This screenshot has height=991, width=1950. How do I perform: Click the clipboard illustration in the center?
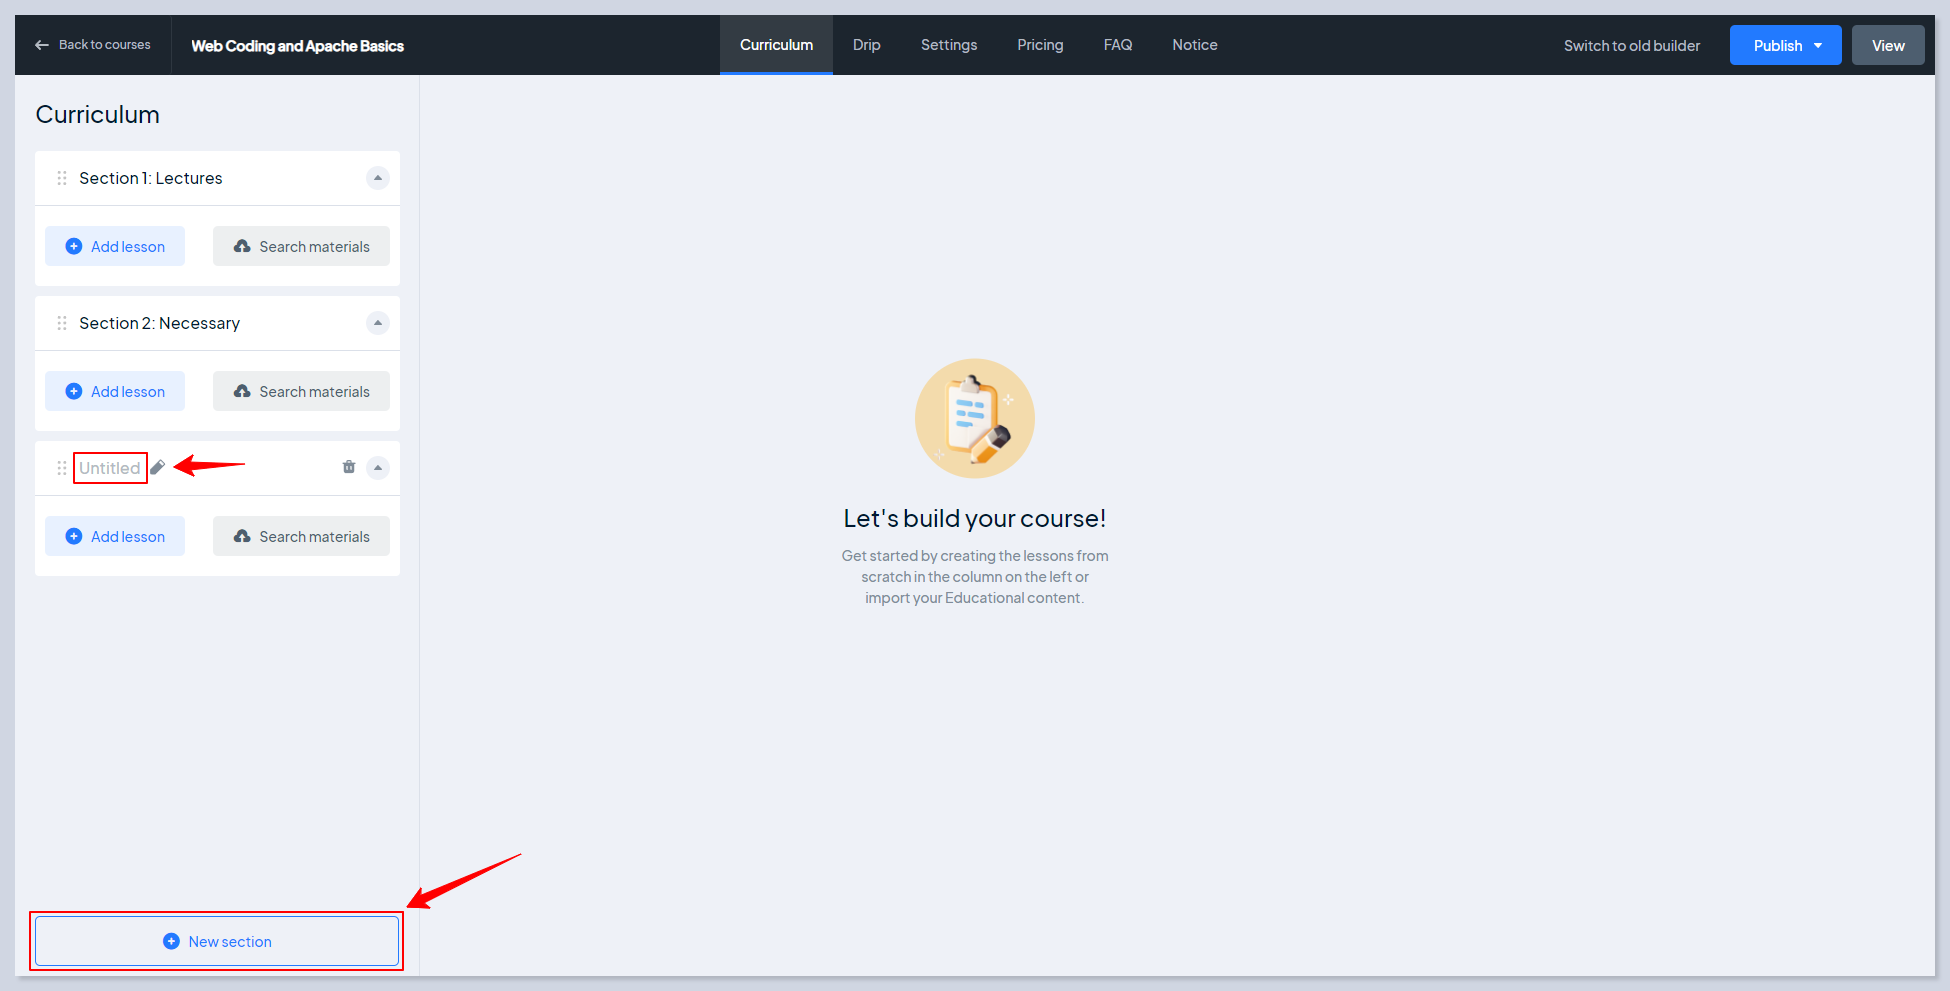click(x=974, y=418)
